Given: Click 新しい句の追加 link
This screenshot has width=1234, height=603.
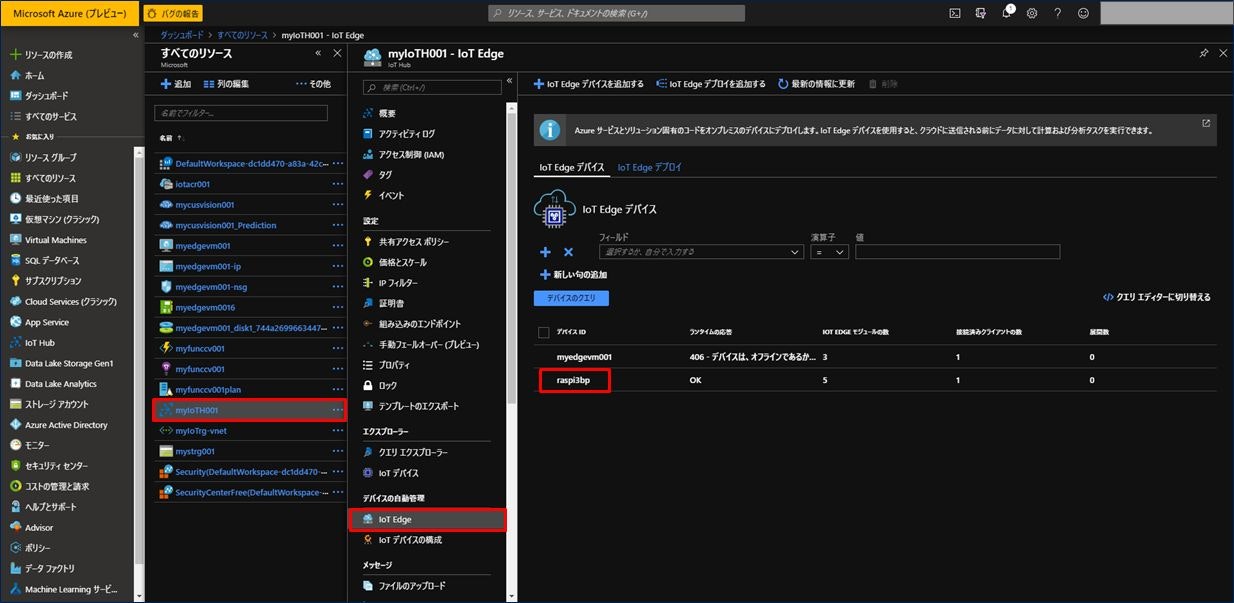Looking at the screenshot, I should tap(573, 275).
